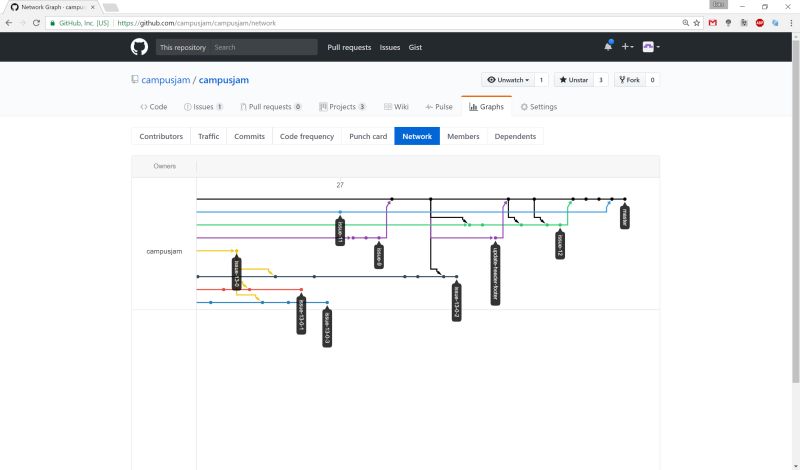Open the campusjam repository name link

[224, 80]
